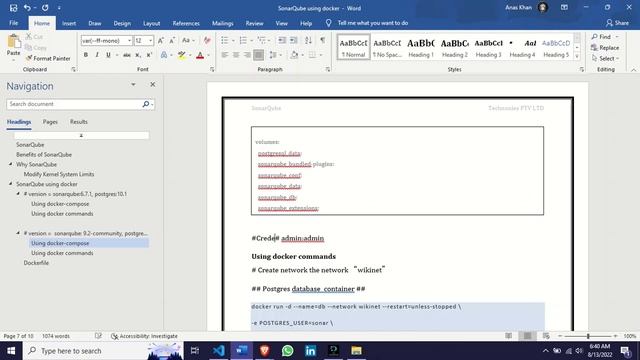Align text left
The image size is (640, 360).
coord(224,55)
